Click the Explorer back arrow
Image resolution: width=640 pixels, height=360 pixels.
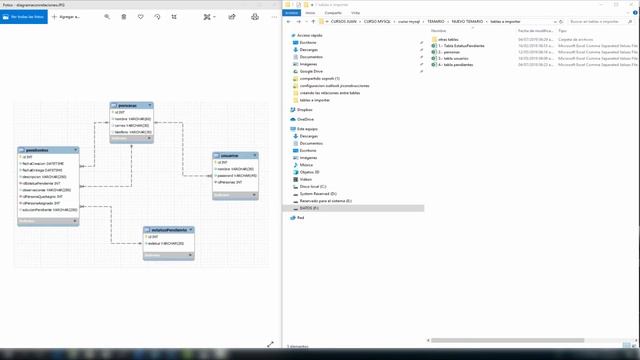click(289, 21)
